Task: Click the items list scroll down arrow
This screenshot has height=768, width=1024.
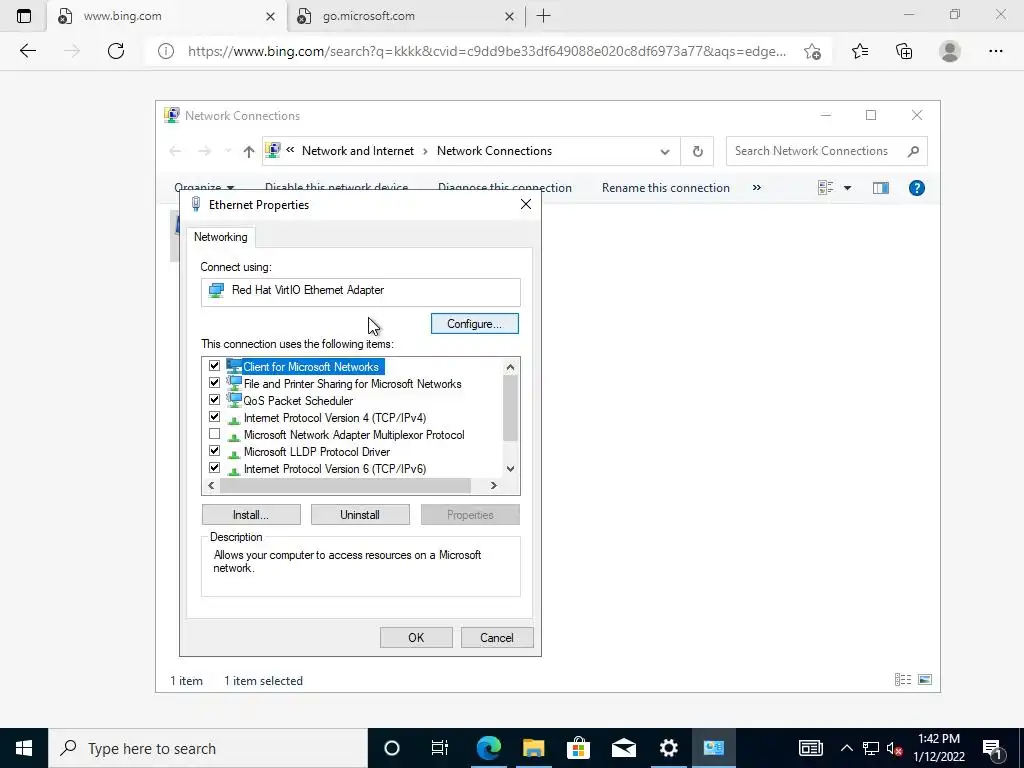Action: coord(510,468)
